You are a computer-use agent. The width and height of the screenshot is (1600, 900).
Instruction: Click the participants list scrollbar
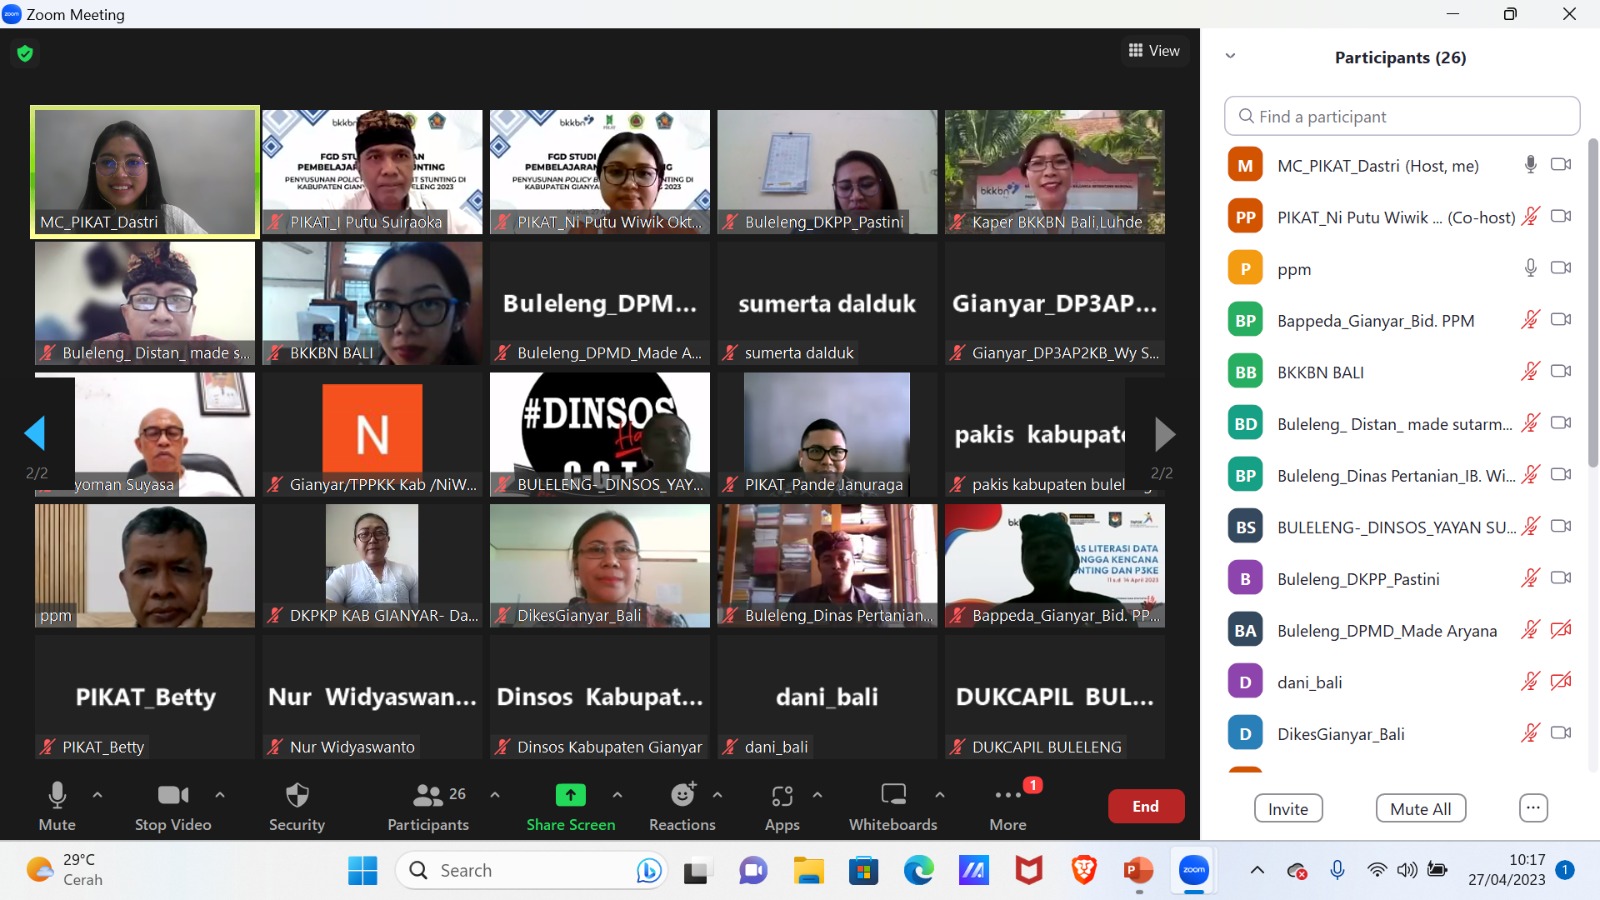(1593, 300)
